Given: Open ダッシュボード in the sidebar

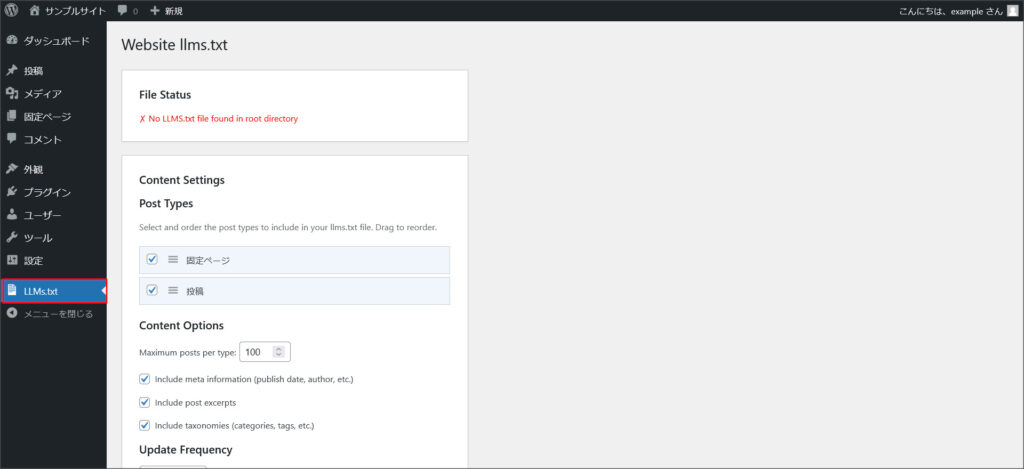Looking at the screenshot, I should coord(56,41).
